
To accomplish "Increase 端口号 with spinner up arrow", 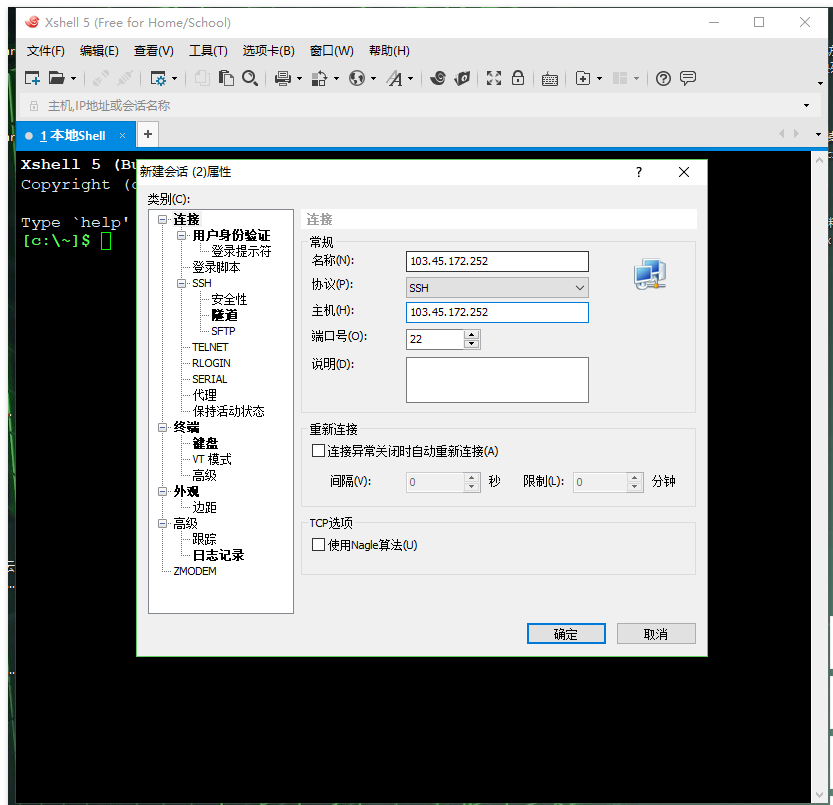I will (472, 334).
